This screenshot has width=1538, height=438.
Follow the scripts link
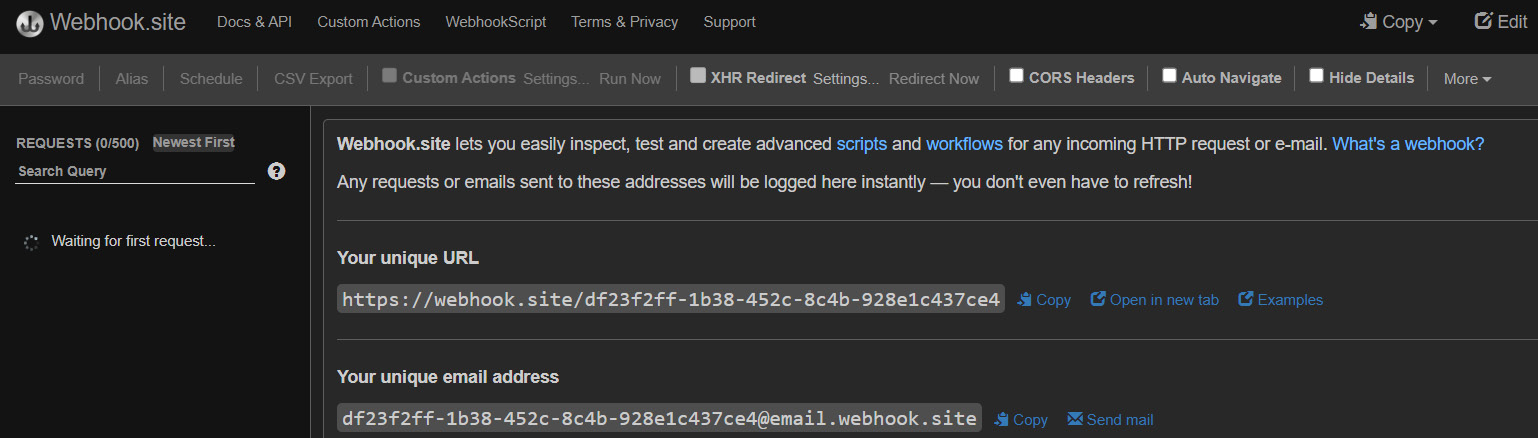[862, 144]
